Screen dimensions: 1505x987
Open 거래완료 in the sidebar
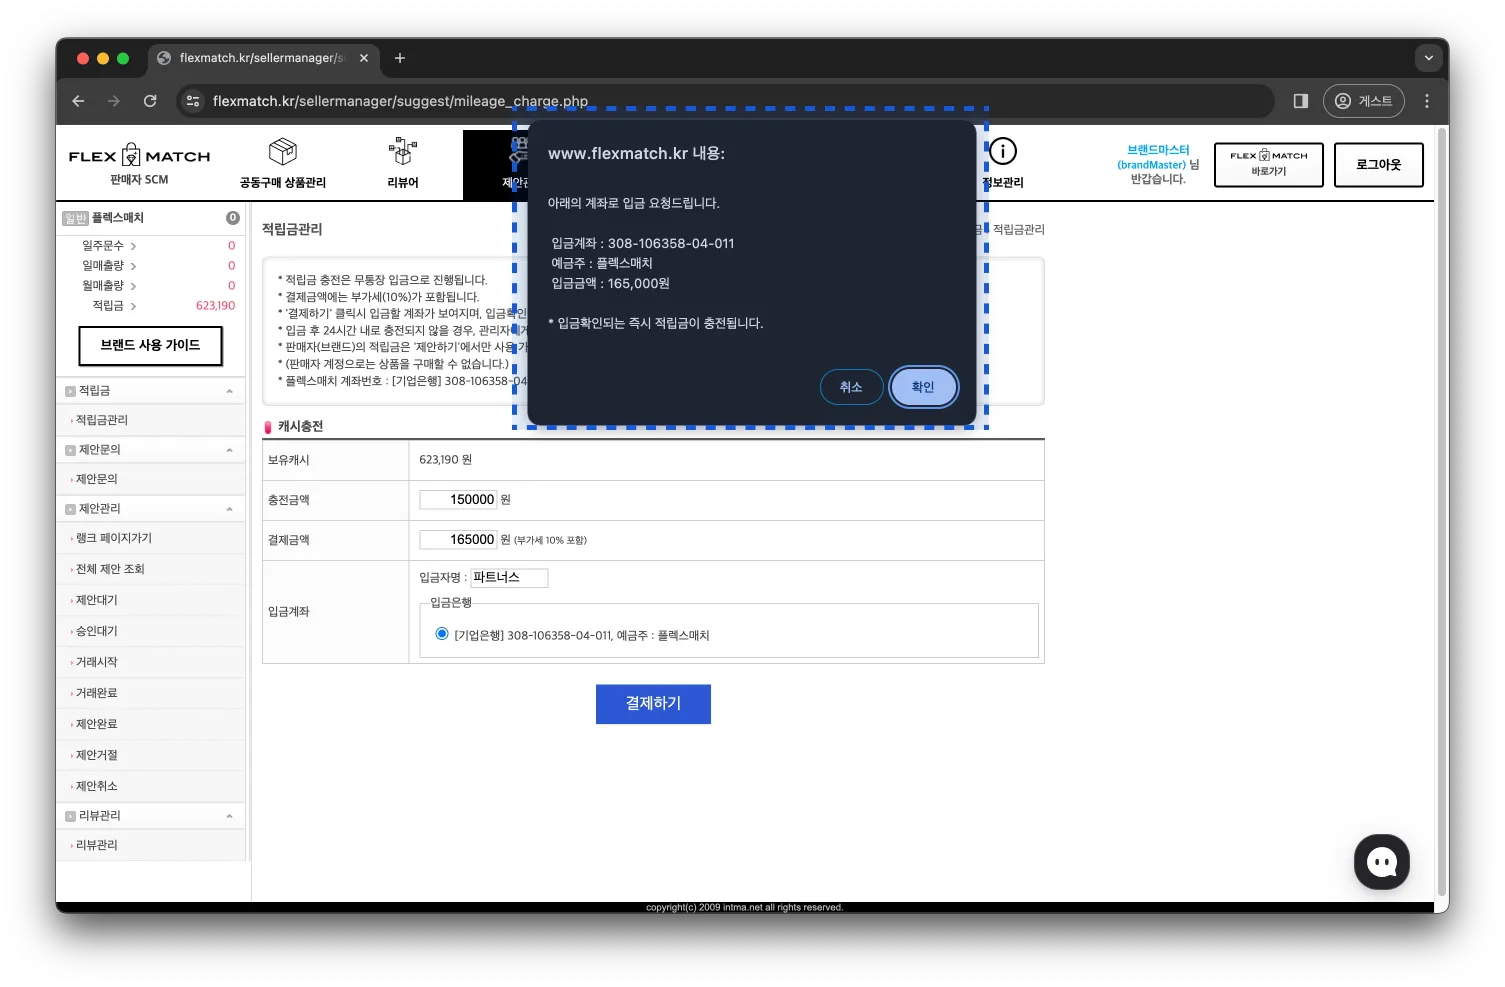[x=97, y=693]
